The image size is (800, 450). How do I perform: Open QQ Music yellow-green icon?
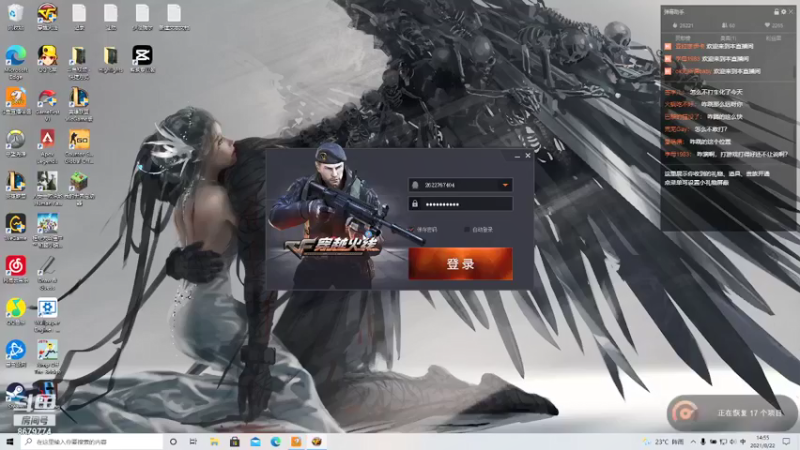tap(16, 308)
